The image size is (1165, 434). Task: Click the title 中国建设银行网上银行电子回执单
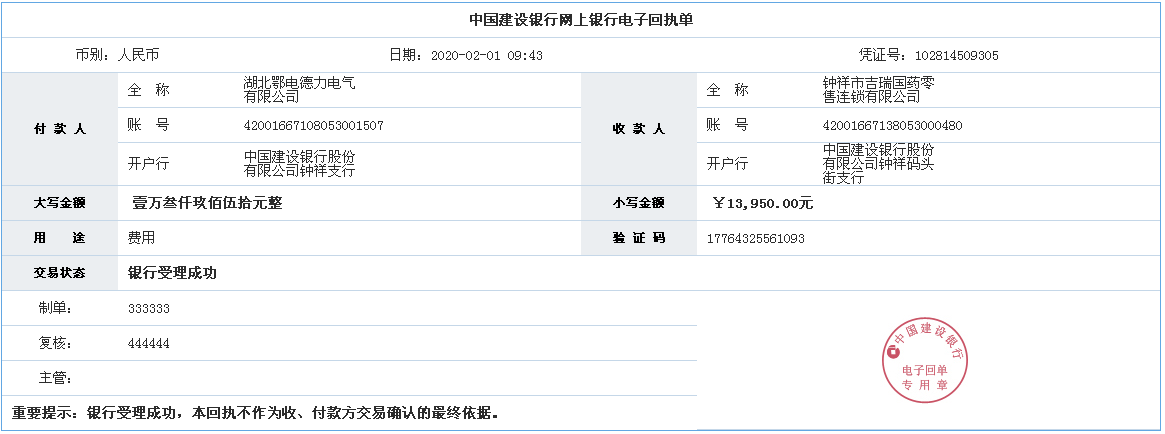[x=581, y=20]
